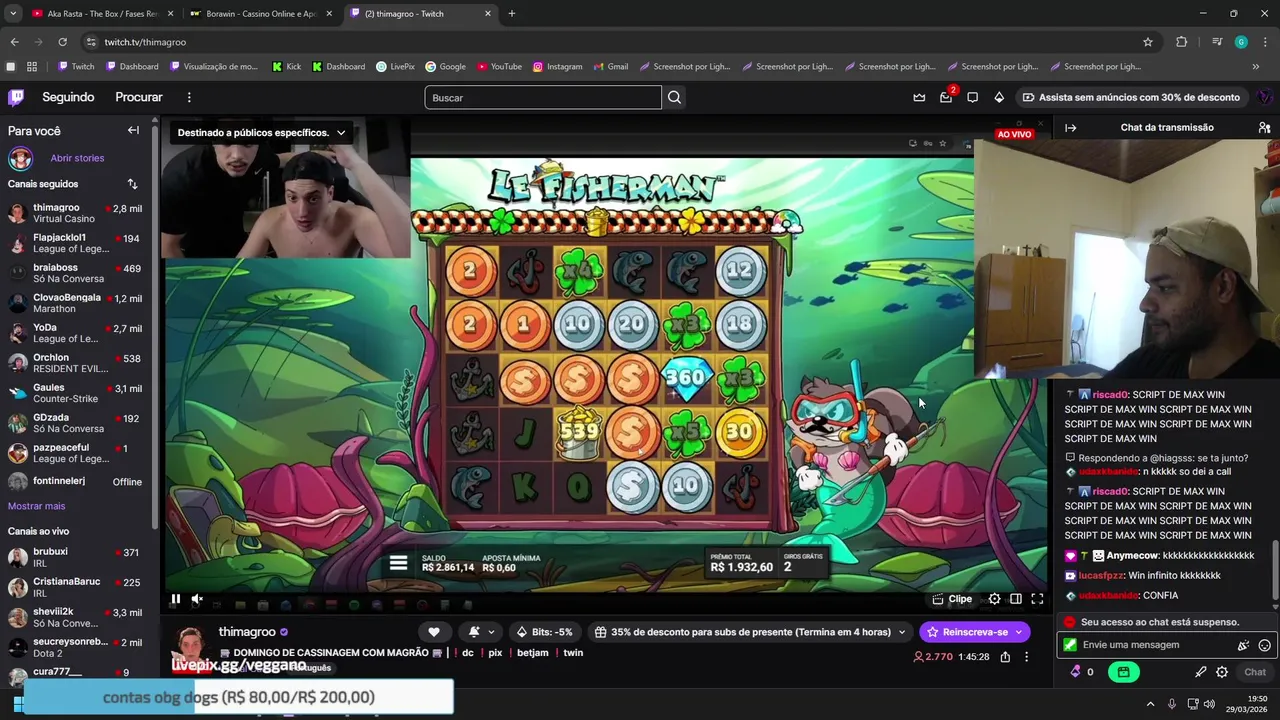1280x720 pixels.
Task: Share the stream via share icon
Action: 1005,657
